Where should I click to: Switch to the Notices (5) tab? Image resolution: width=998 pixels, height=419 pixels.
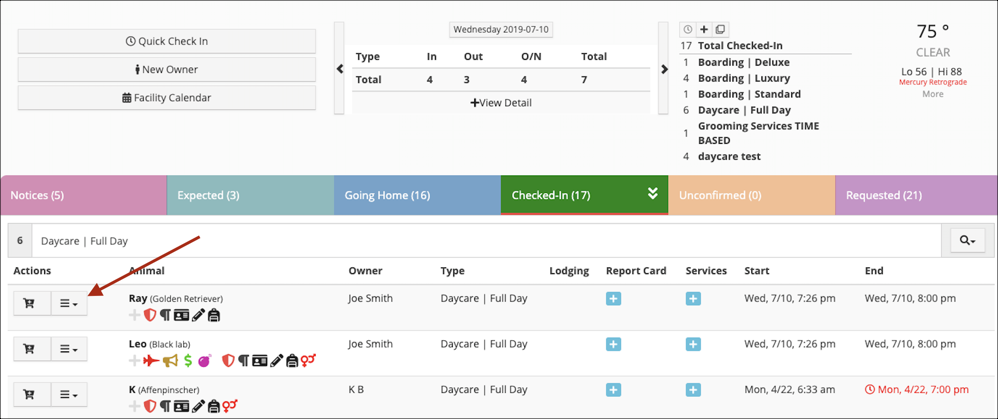pyautogui.click(x=84, y=195)
